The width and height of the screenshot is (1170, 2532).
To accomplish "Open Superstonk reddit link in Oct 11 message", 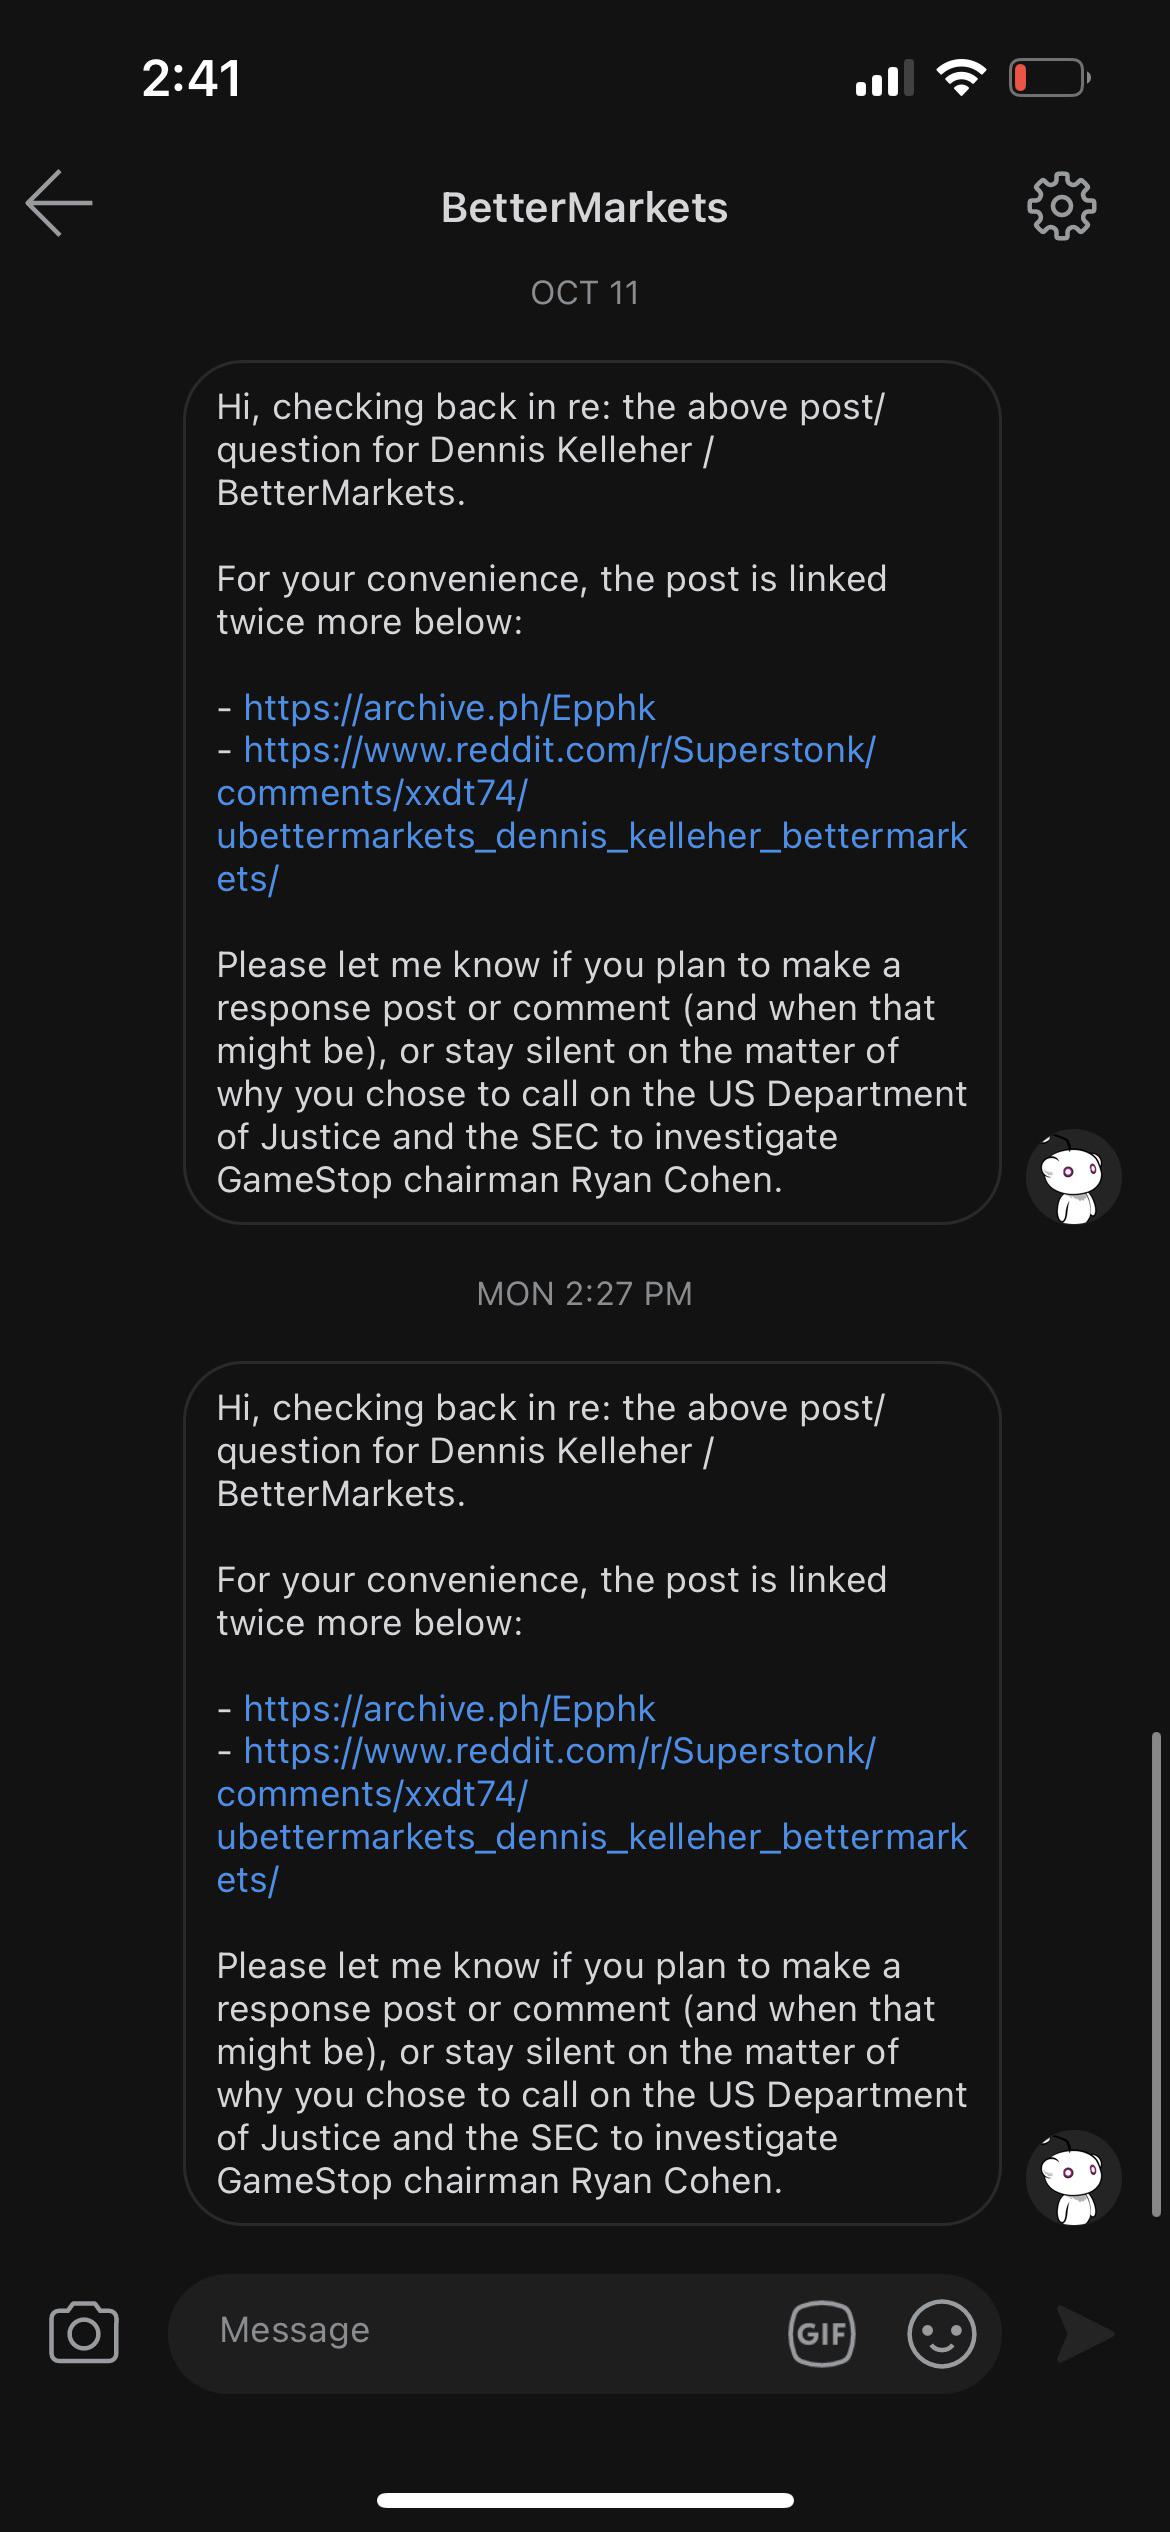I will click(x=560, y=794).
